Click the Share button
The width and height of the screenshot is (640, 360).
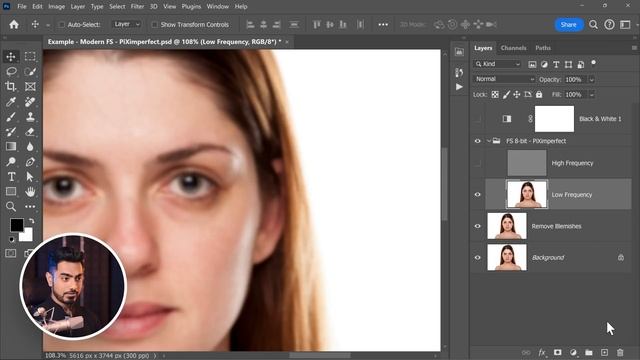pyautogui.click(x=569, y=25)
